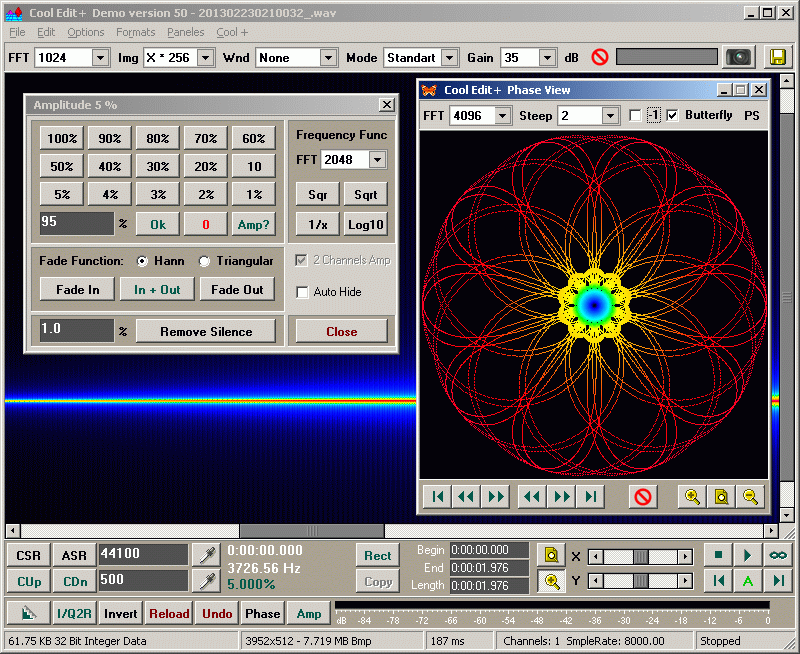Click the Remove Silence button
The height and width of the screenshot is (654, 800).
[x=206, y=332]
